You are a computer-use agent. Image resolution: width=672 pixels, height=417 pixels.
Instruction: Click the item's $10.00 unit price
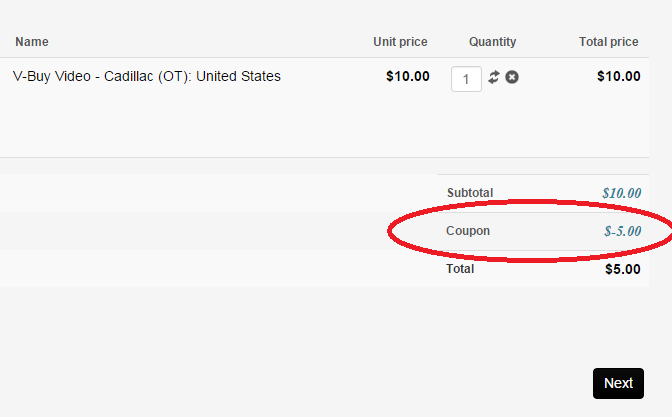click(x=408, y=76)
